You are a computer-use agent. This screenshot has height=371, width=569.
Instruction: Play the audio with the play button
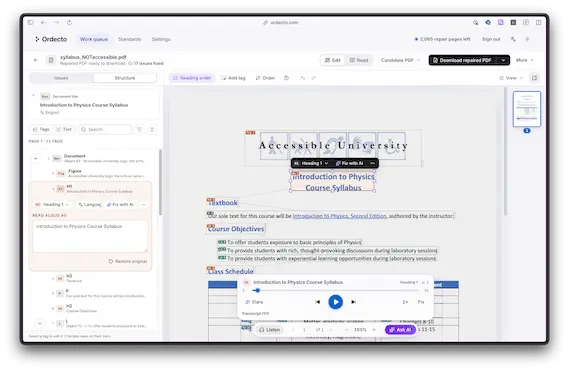[x=336, y=302]
